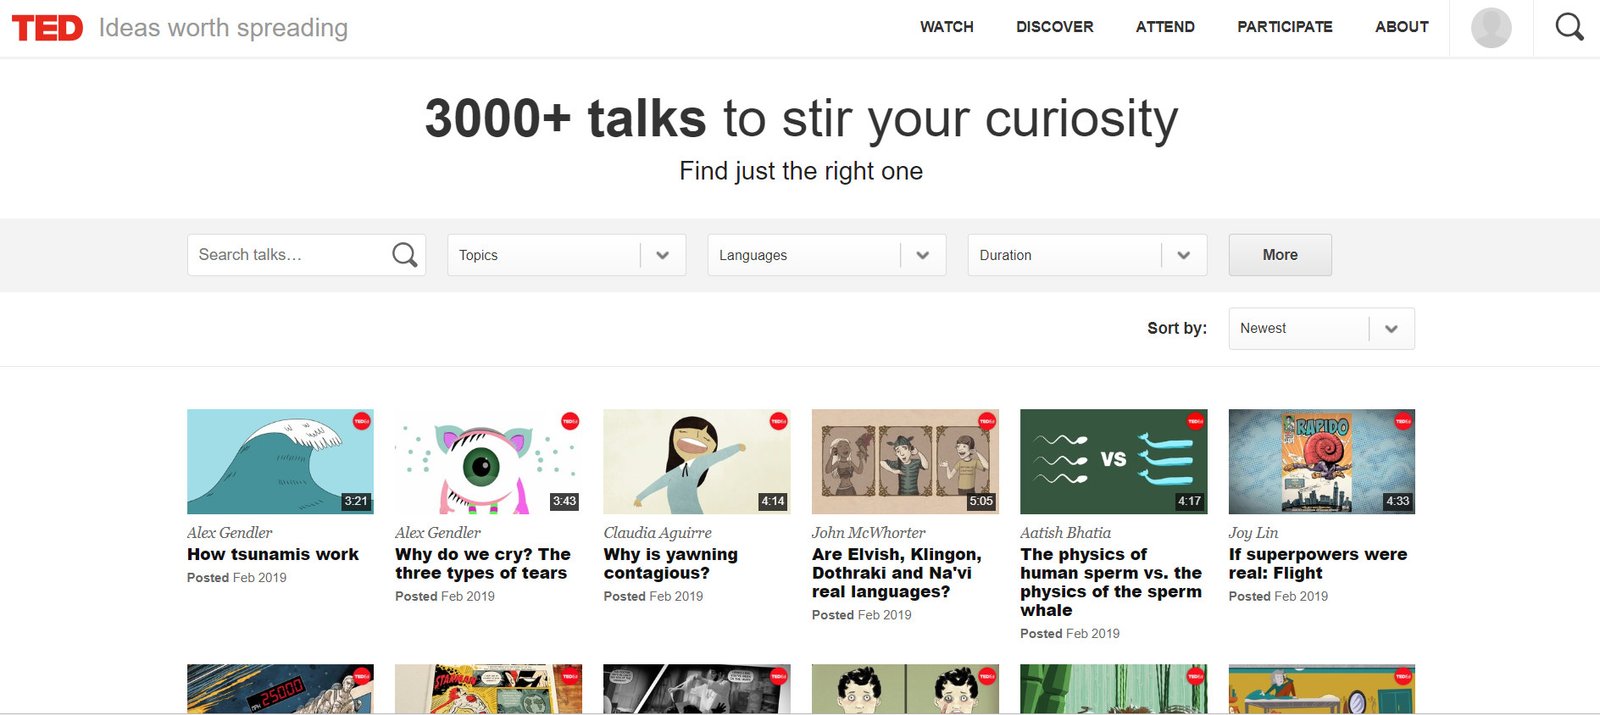Open the WATCH menu
Viewport: 1600px width, 715px height.
[x=946, y=27]
